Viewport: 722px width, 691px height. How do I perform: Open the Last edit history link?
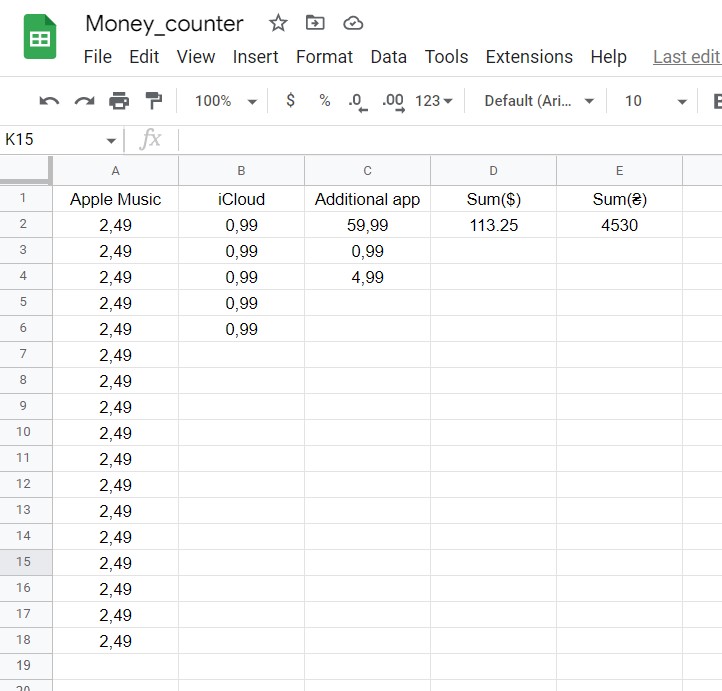pos(687,57)
